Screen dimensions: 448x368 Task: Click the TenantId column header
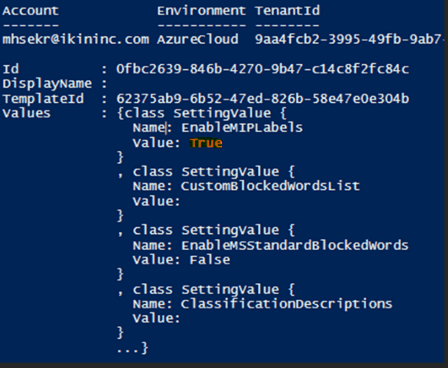pos(287,11)
